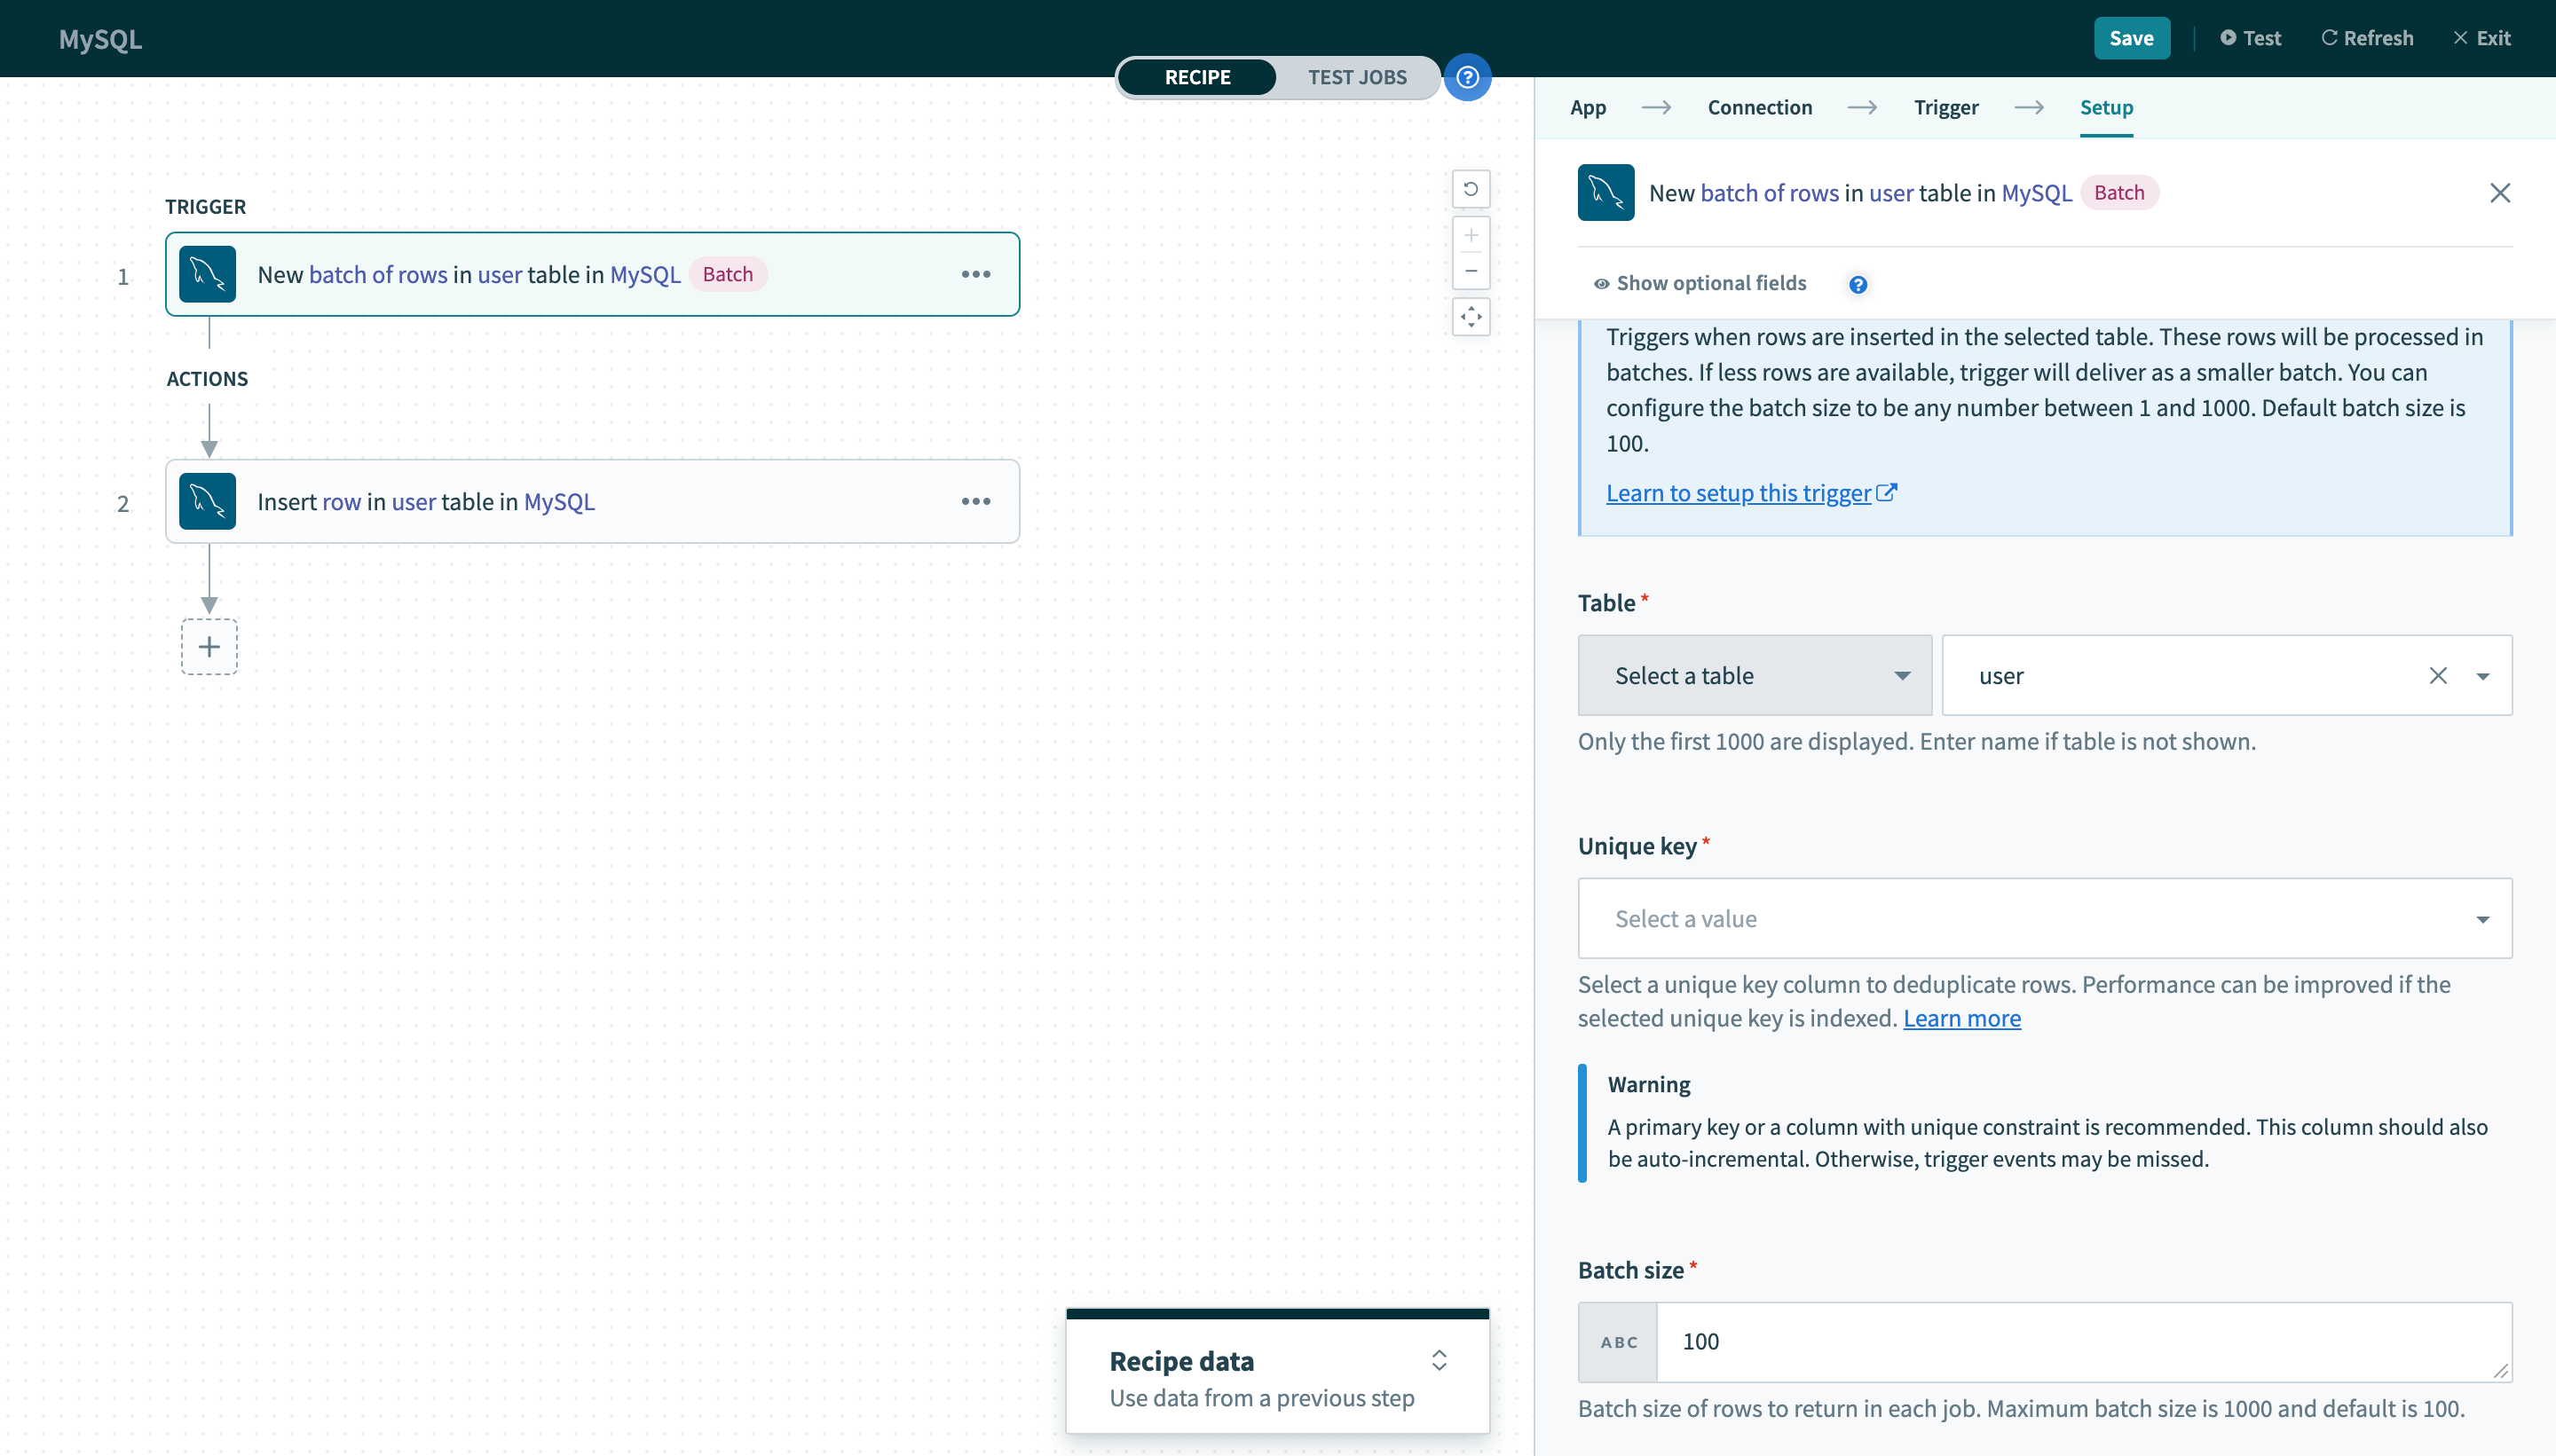Click the fit-to-view canvas icon

[1470, 317]
